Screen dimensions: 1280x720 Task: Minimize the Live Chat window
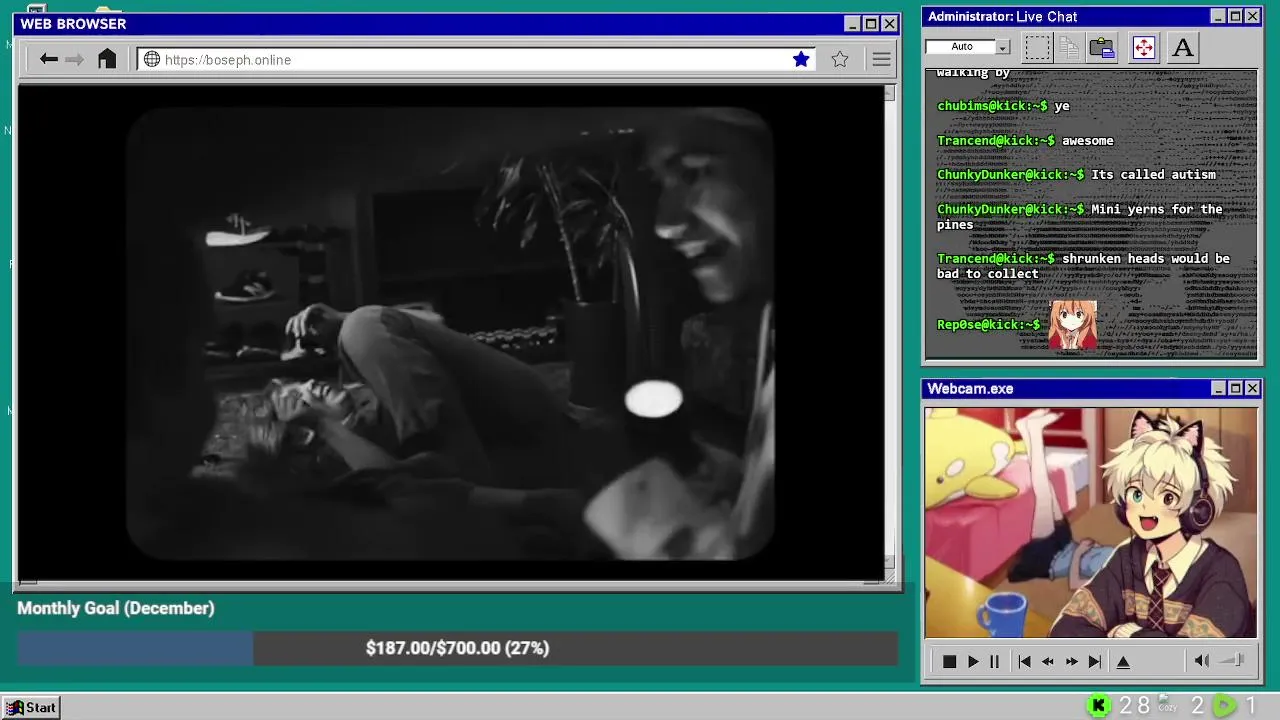tap(1218, 16)
